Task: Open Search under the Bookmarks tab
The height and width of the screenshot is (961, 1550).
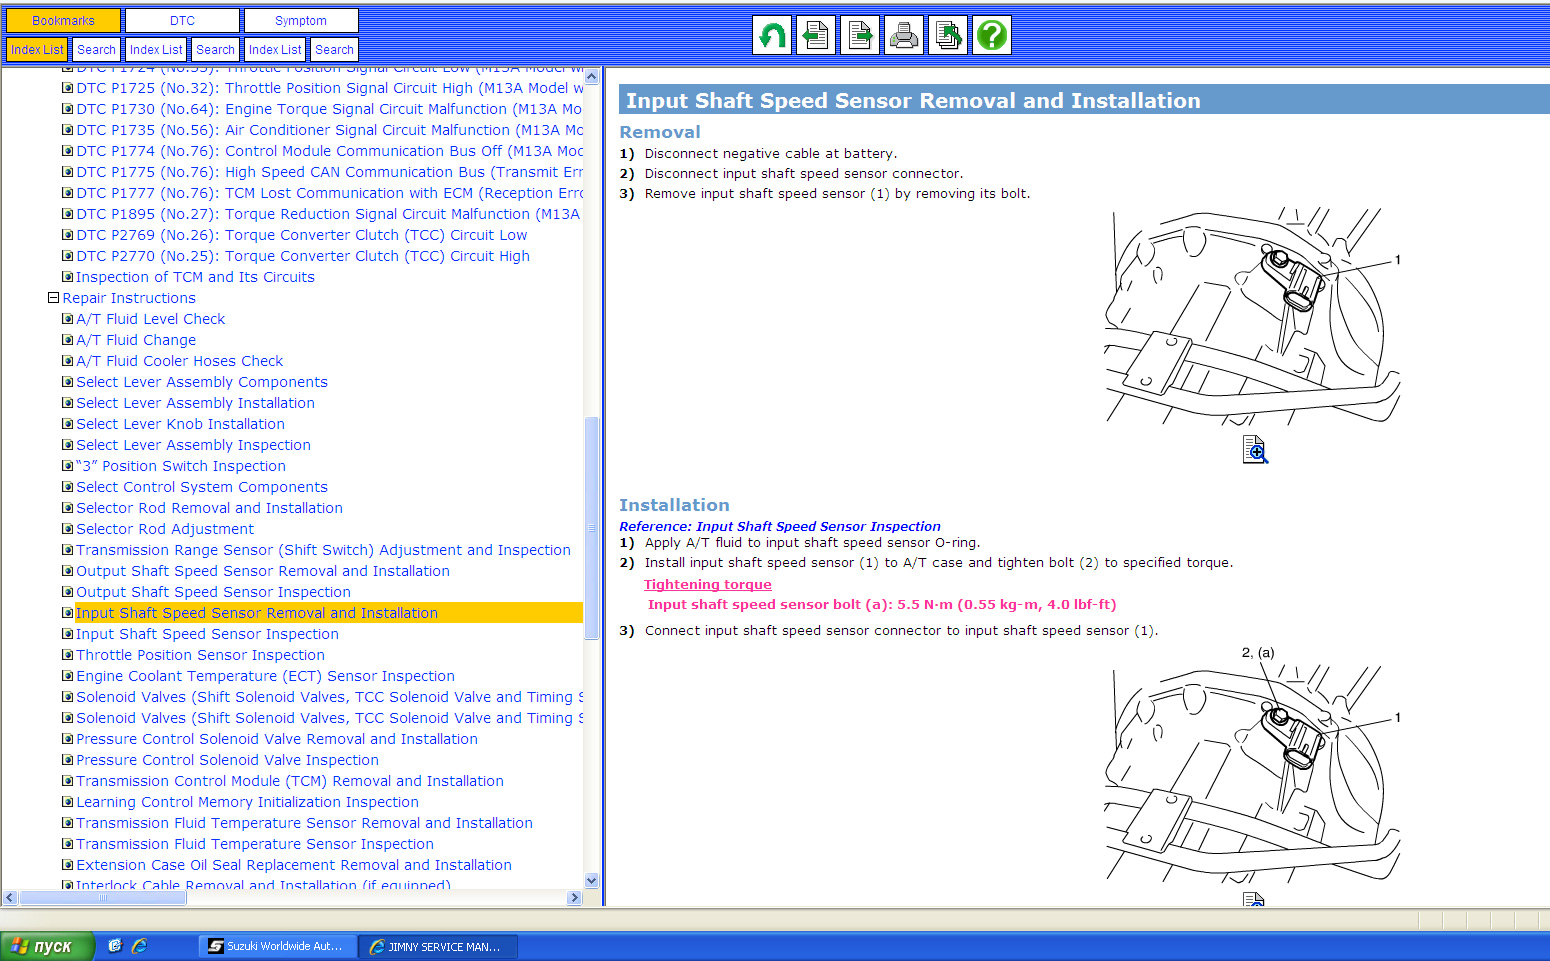Action: pyautogui.click(x=96, y=50)
